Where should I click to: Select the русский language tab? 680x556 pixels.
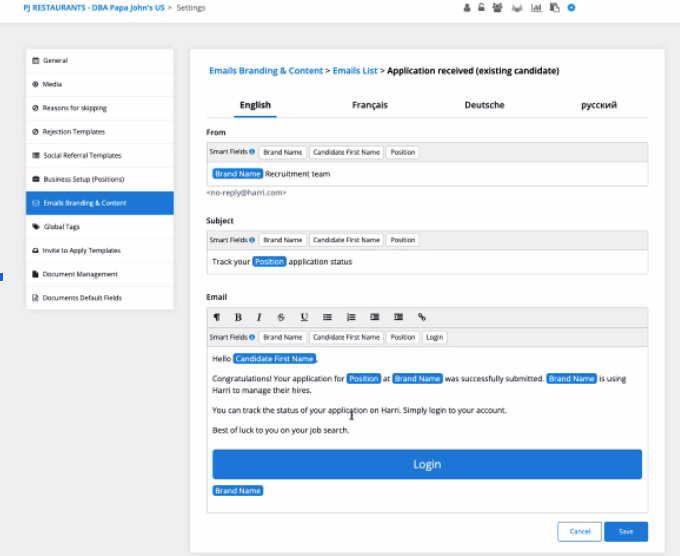[x=599, y=105]
